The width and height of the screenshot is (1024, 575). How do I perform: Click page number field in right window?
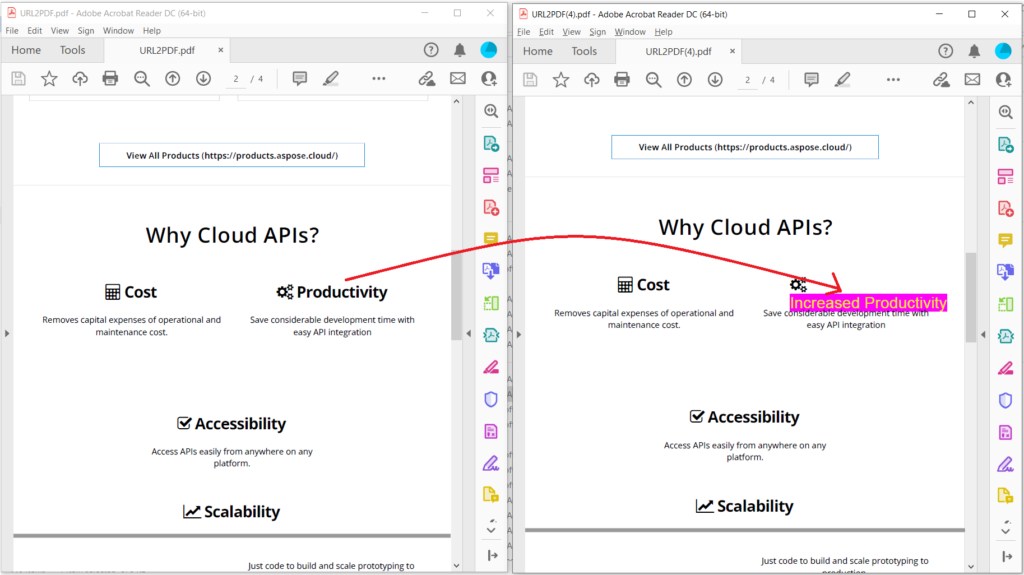coord(747,80)
